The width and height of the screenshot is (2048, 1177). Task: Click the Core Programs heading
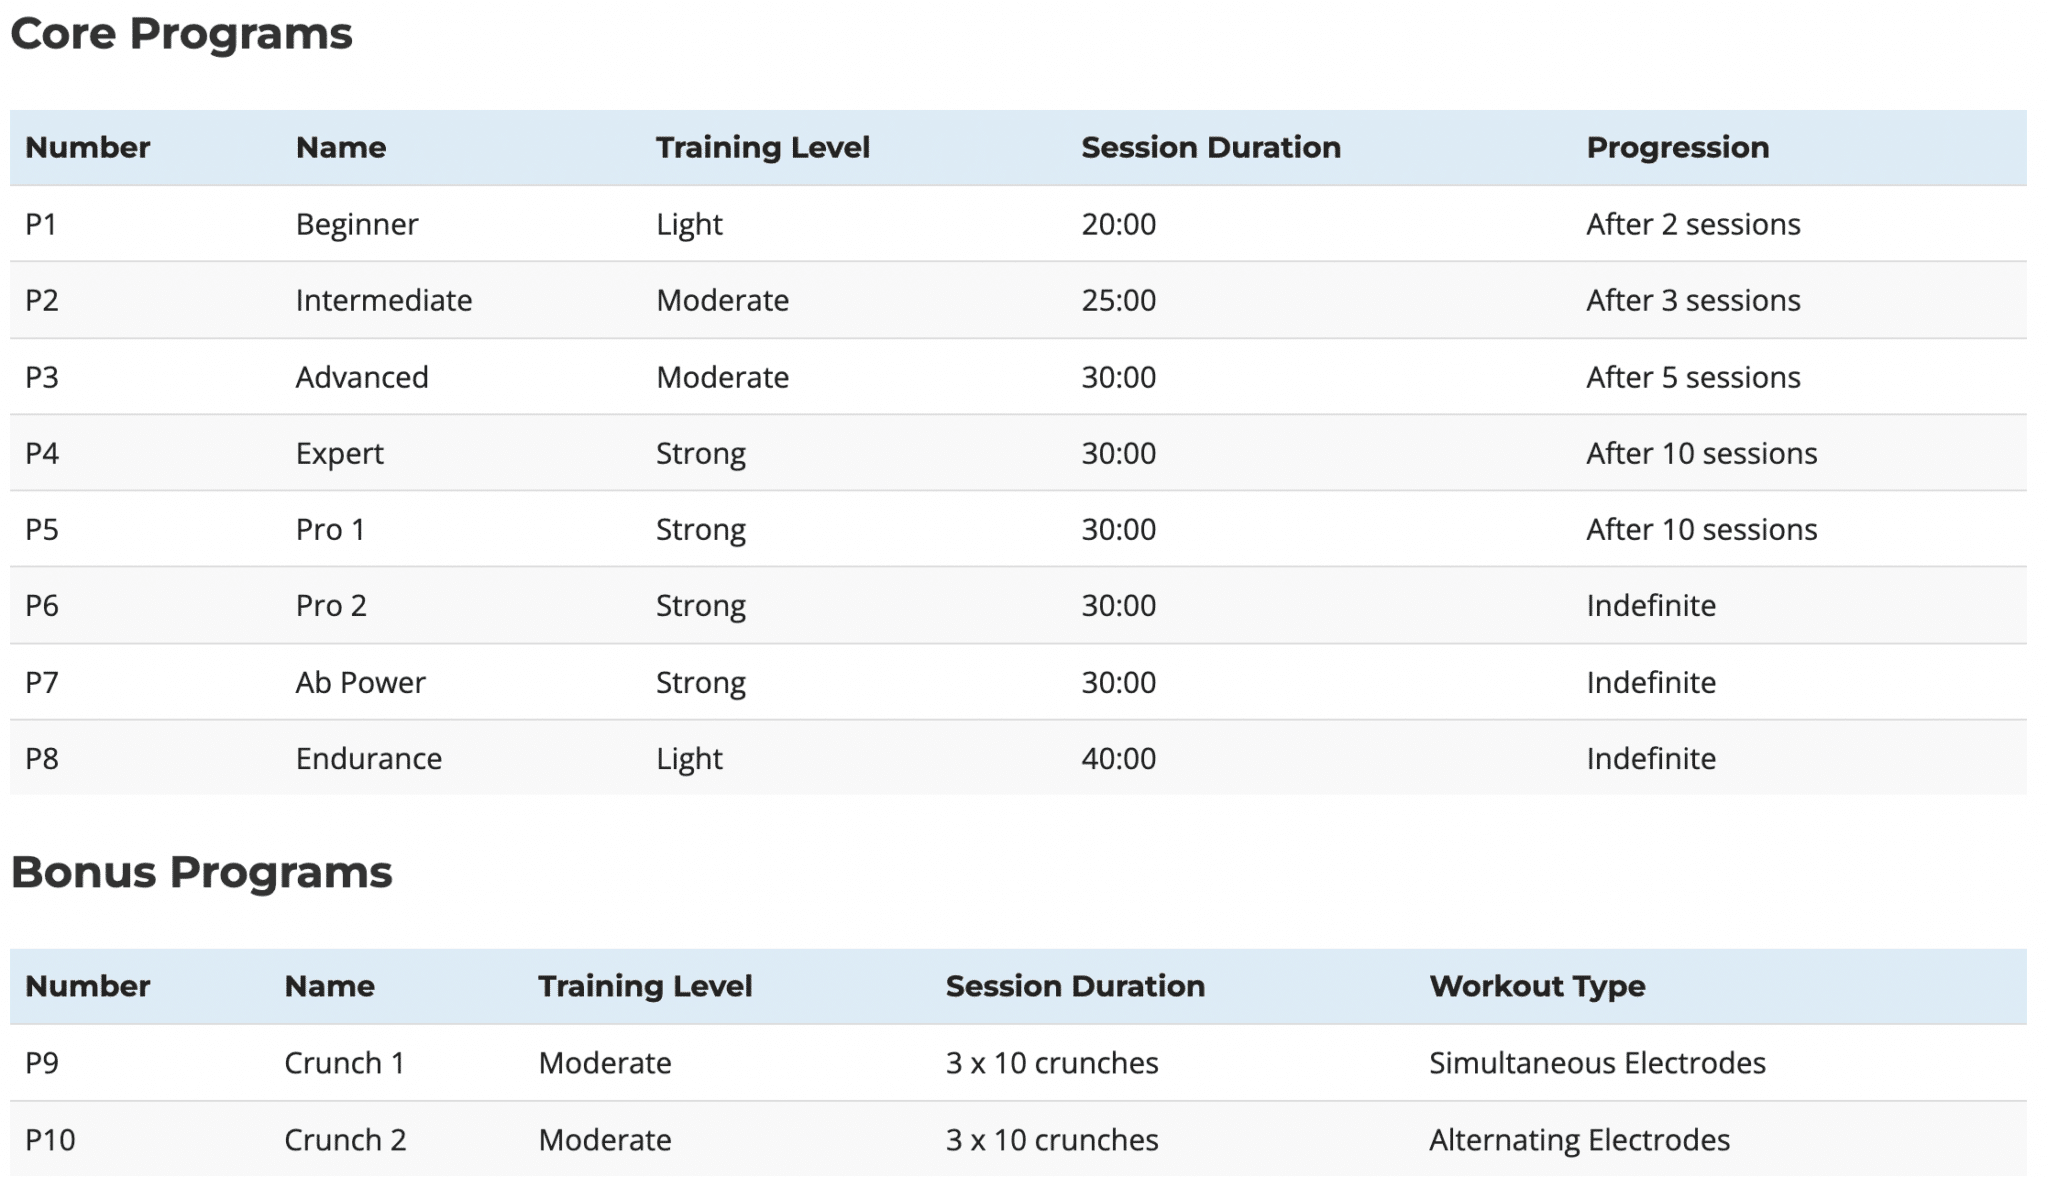[x=181, y=34]
